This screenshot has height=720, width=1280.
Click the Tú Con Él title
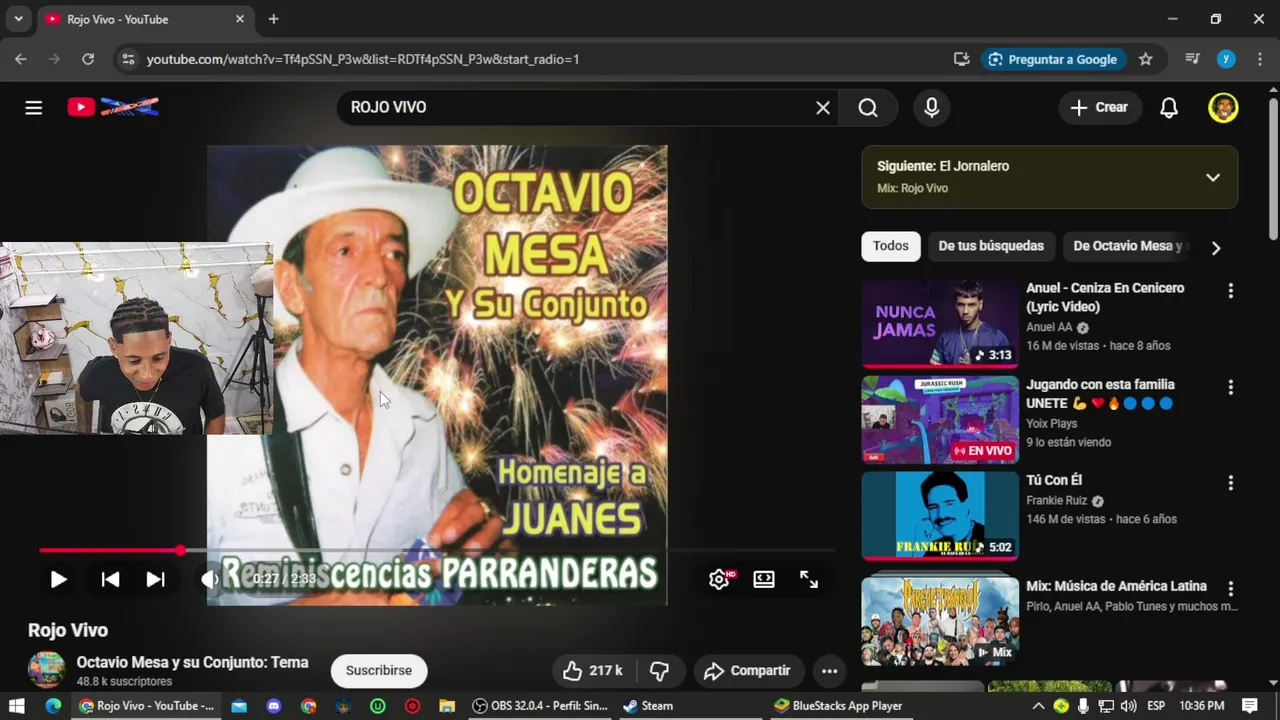[1054, 480]
